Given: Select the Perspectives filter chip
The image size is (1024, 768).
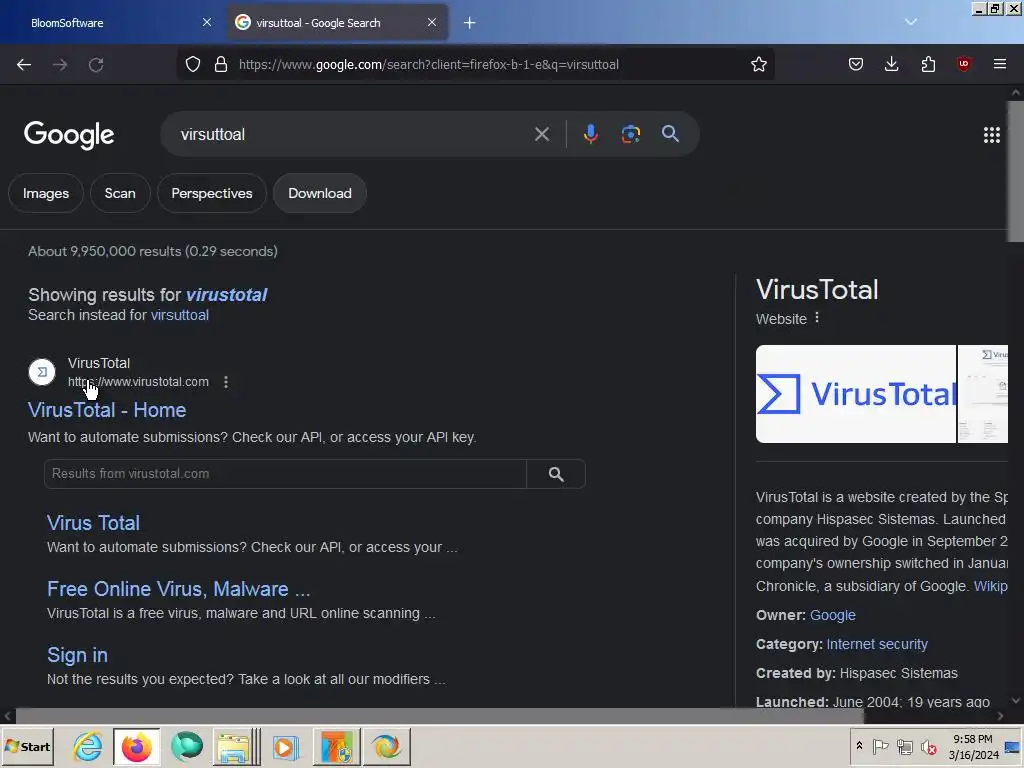Looking at the screenshot, I should pos(212,193).
